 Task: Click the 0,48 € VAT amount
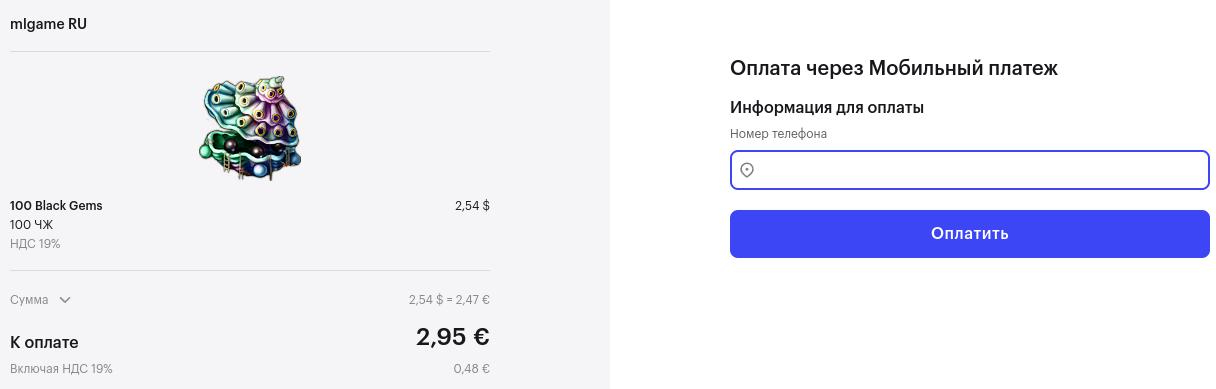coord(471,369)
